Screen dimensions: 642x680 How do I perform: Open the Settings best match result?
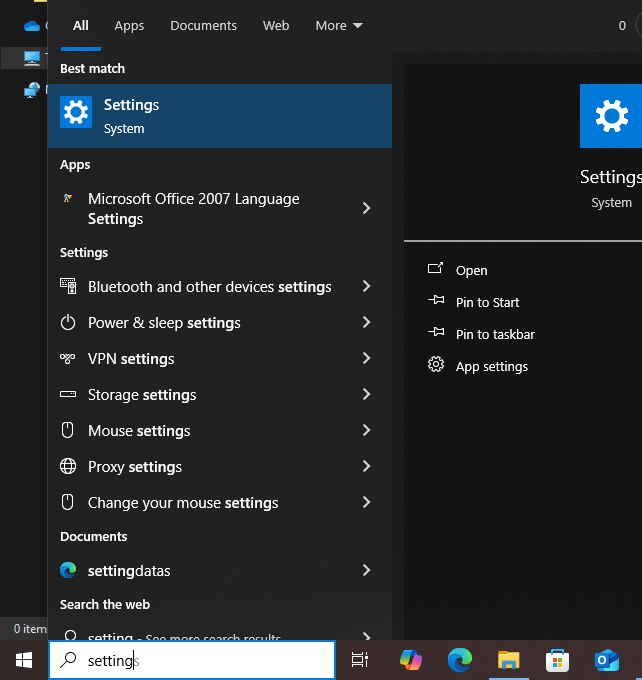point(219,116)
